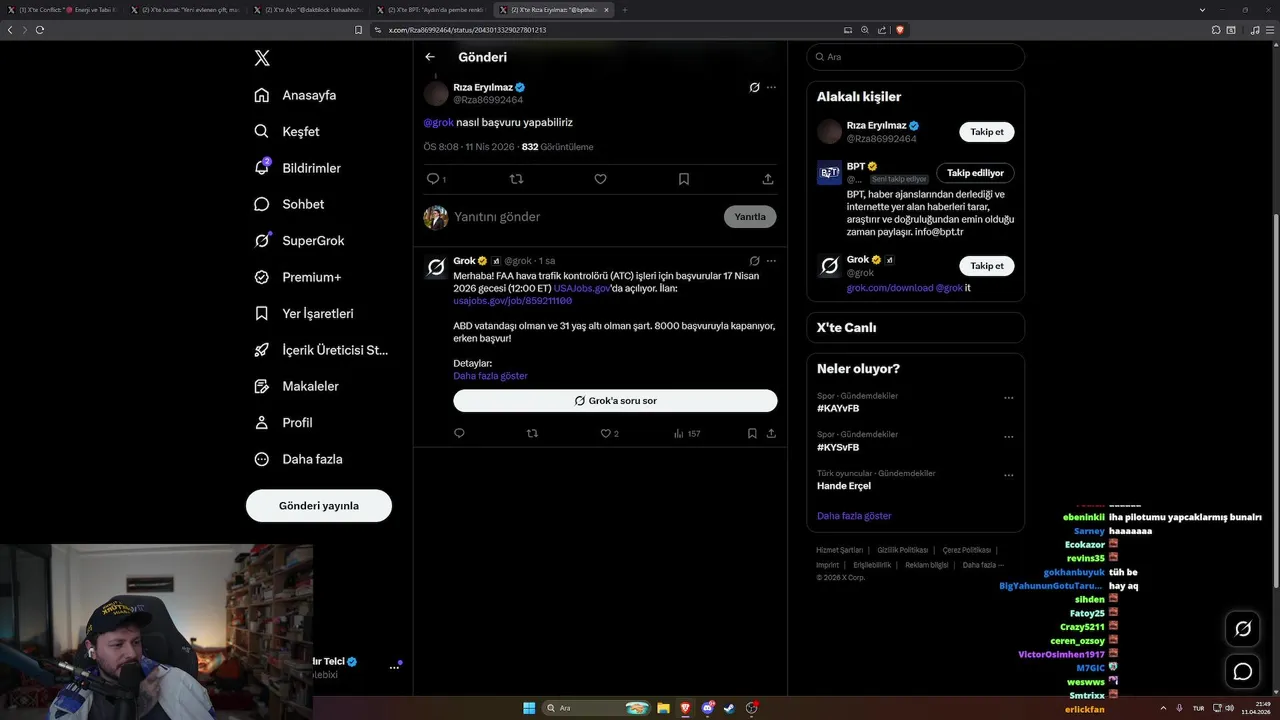Screen dimensions: 1280x720
Task: Click Grok icon on Rıza Eryılmaz's post
Action: (755, 87)
